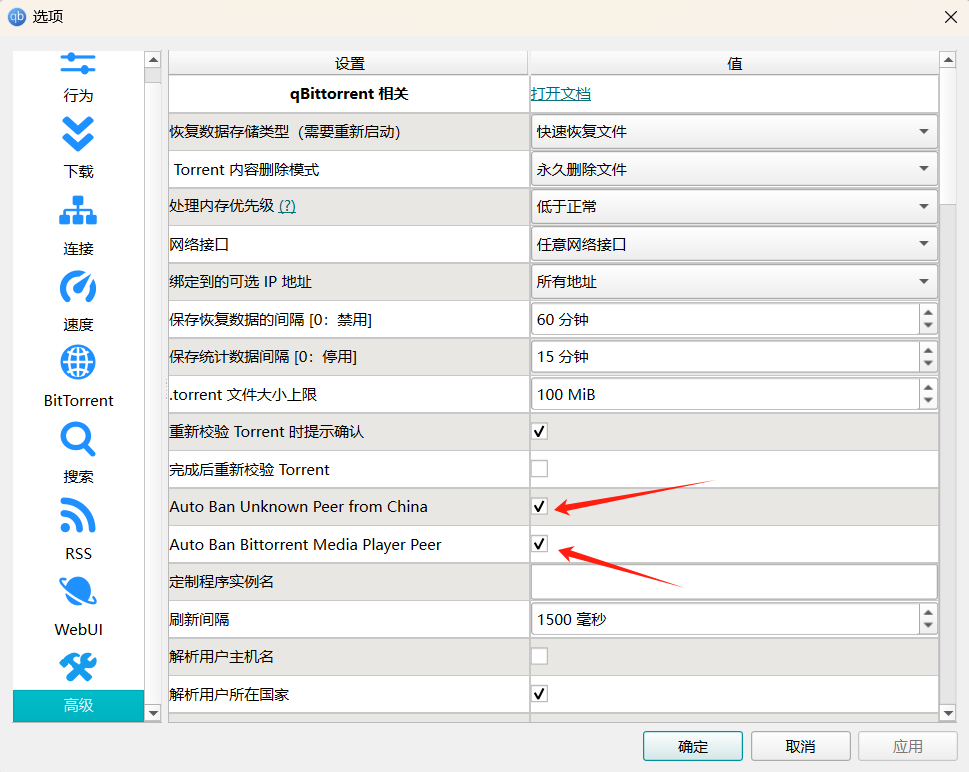Open 处理内存优先级 dropdown (低于正常)
969x772 pixels.
pos(734,206)
